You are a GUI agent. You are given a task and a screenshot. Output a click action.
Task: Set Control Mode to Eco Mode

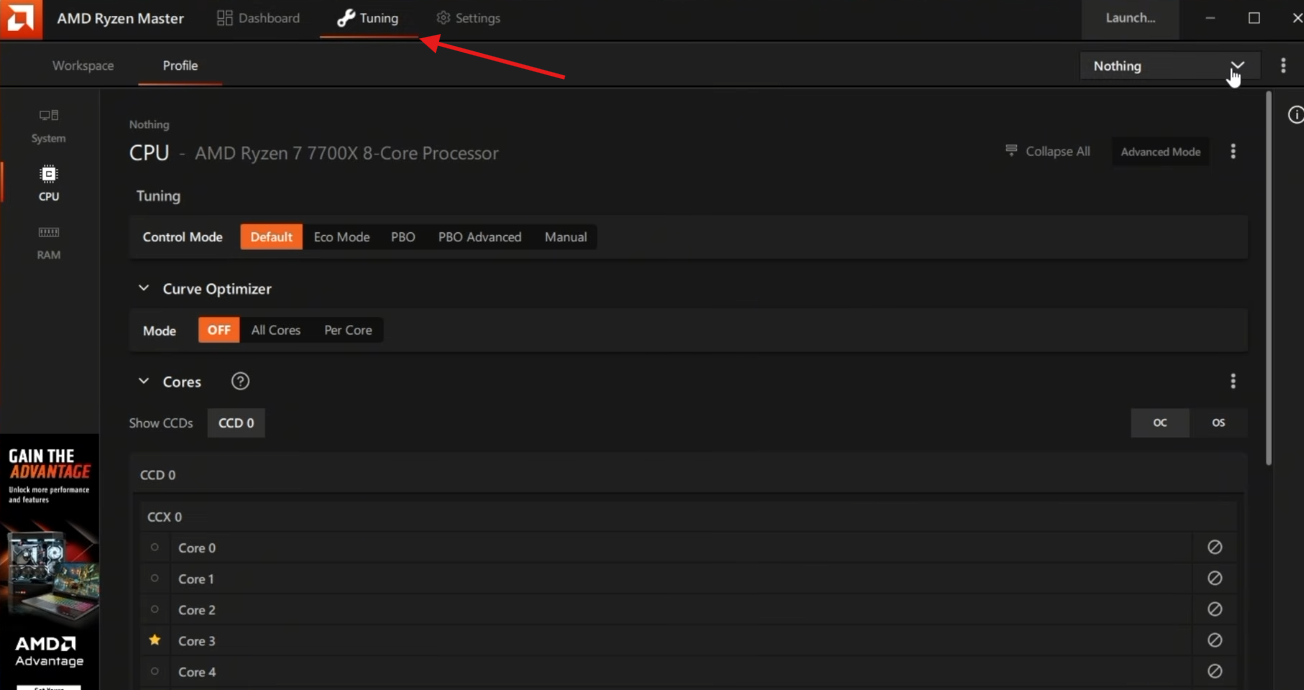(x=342, y=237)
